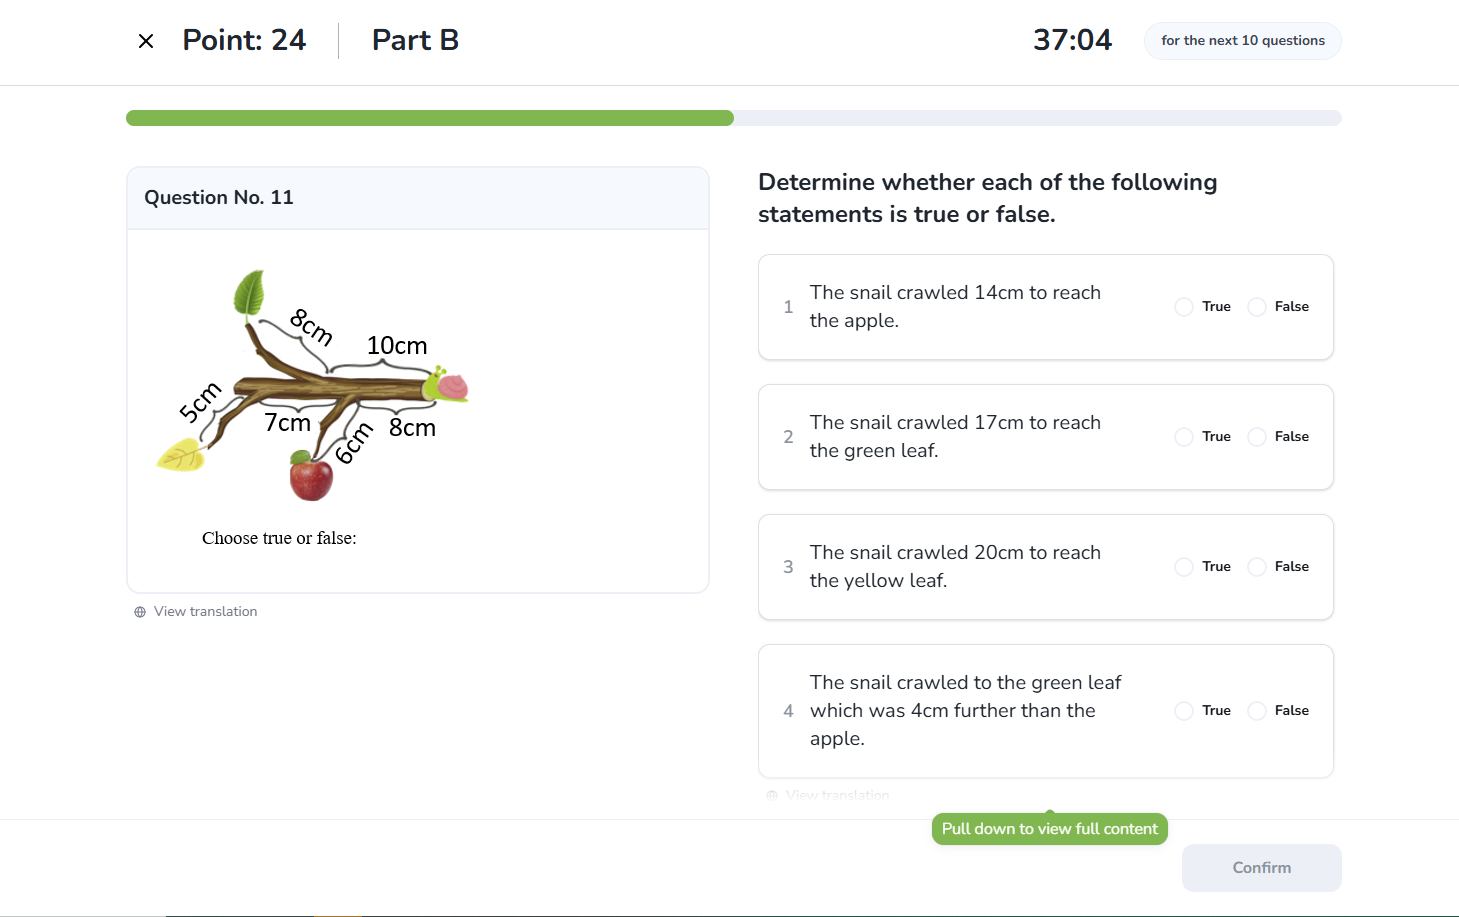Close the quiz with the X icon

pos(146,41)
